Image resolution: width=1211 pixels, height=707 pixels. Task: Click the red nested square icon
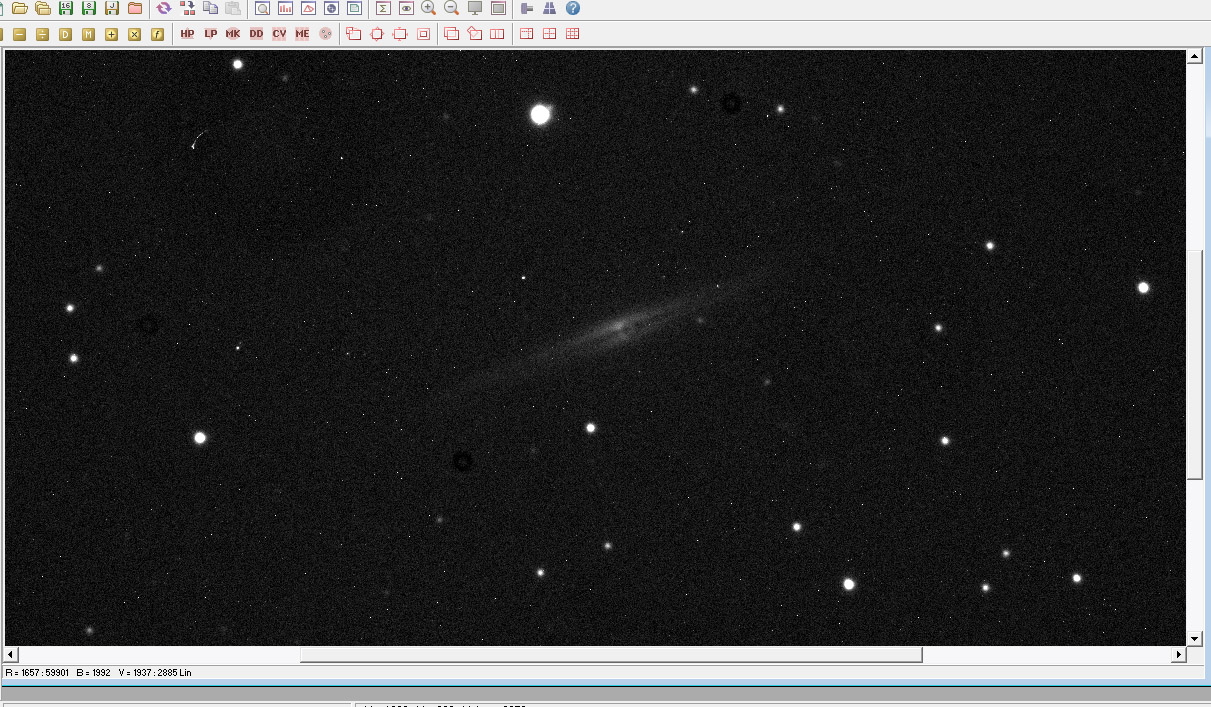pos(423,34)
